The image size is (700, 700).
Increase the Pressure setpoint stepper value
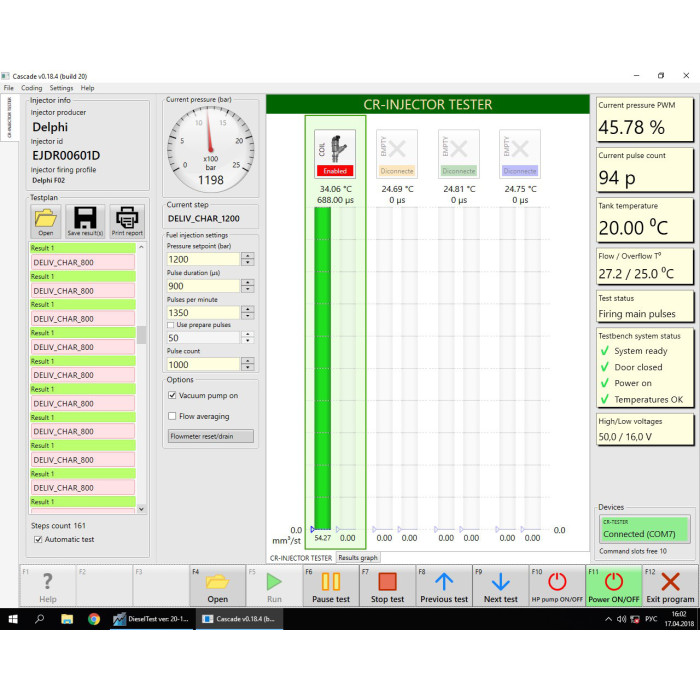[247, 256]
